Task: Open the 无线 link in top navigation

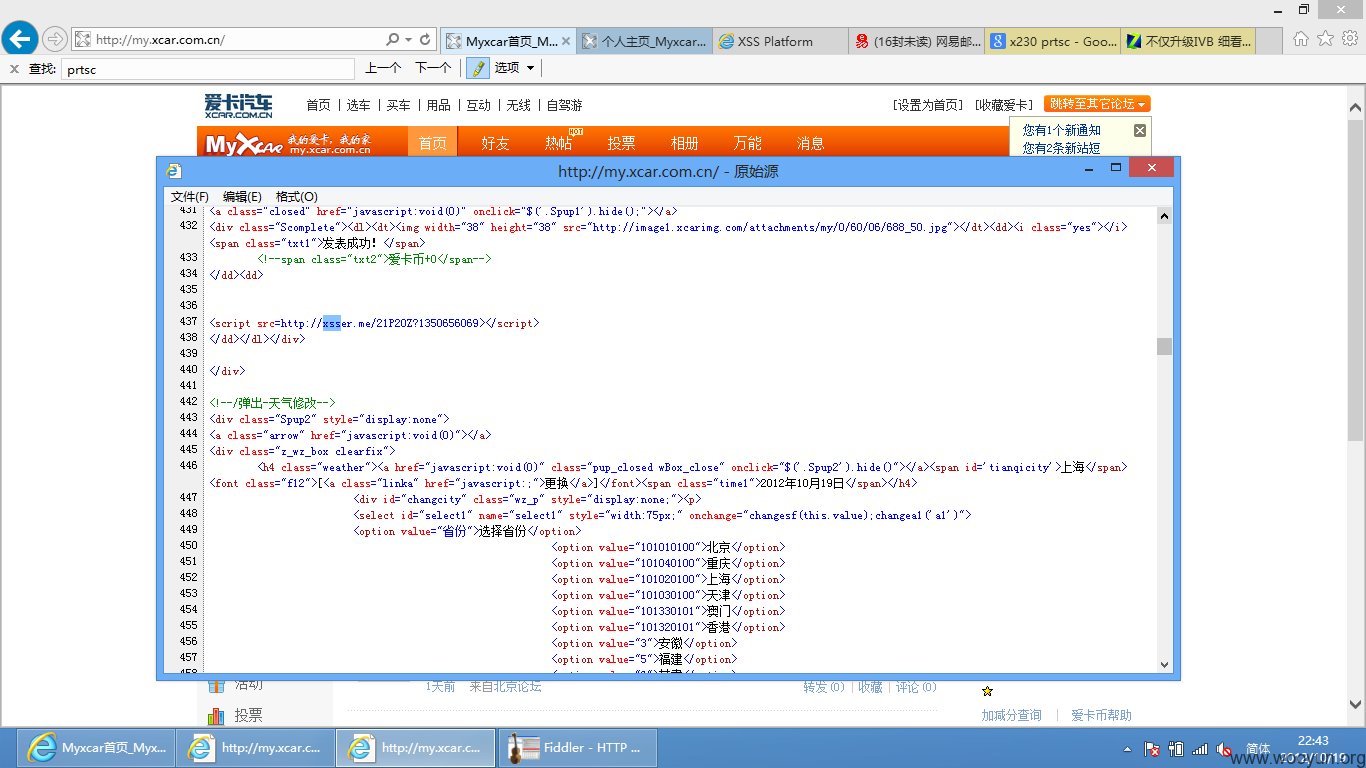Action: click(x=519, y=105)
